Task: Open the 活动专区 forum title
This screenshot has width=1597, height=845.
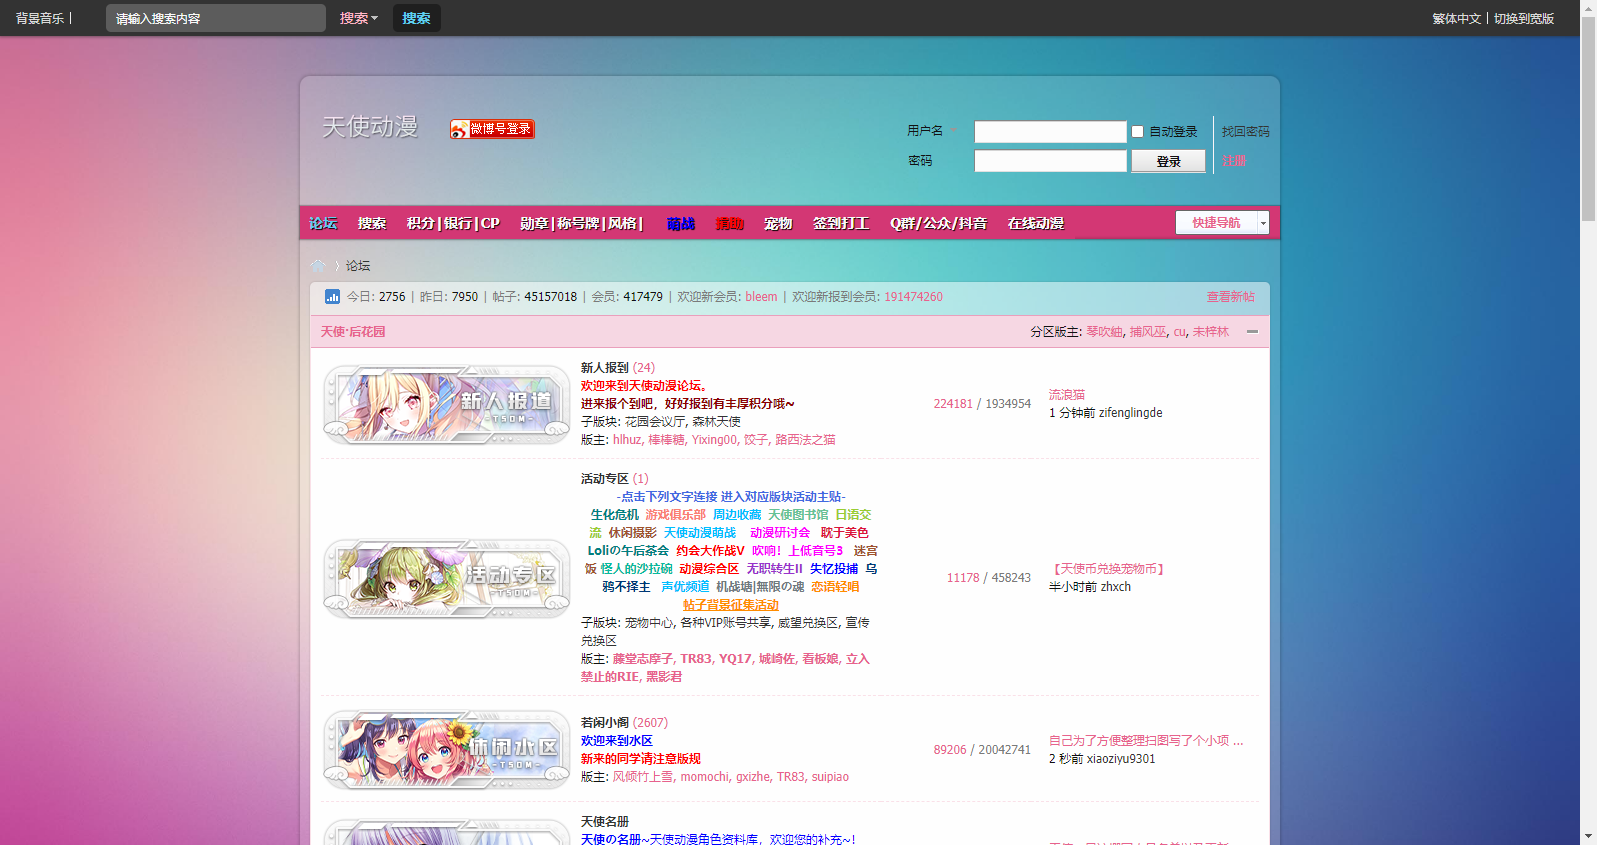Action: point(605,479)
